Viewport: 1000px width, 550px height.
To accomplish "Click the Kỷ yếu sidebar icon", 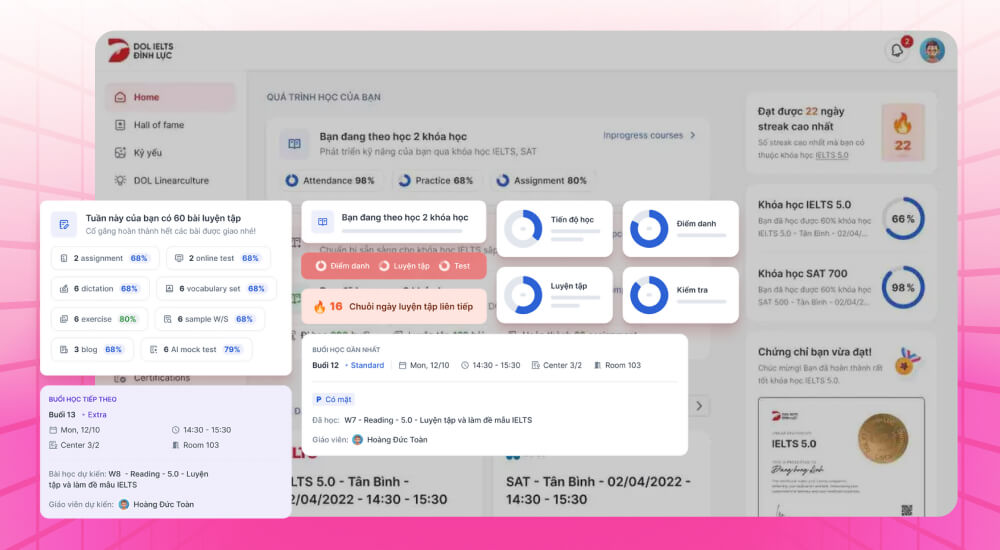I will (121, 153).
